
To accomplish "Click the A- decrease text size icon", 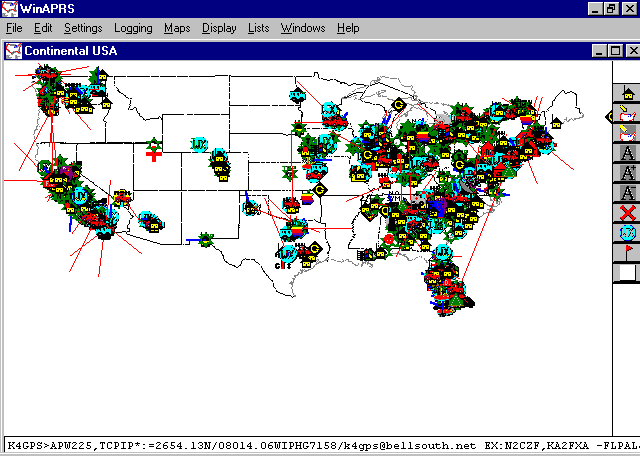I will (626, 193).
